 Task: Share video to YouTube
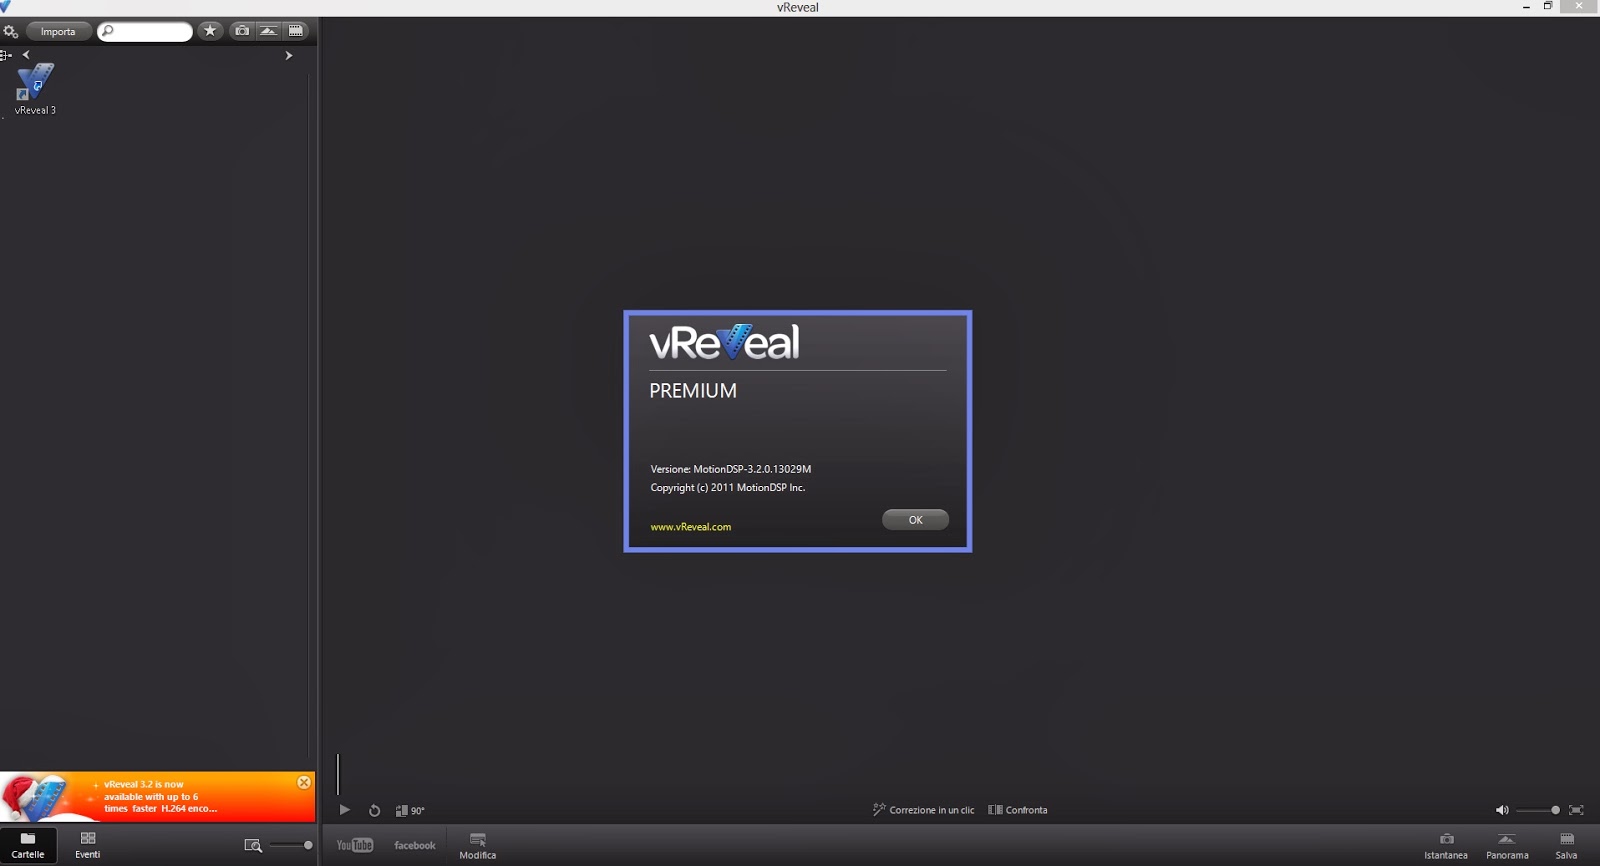point(355,845)
